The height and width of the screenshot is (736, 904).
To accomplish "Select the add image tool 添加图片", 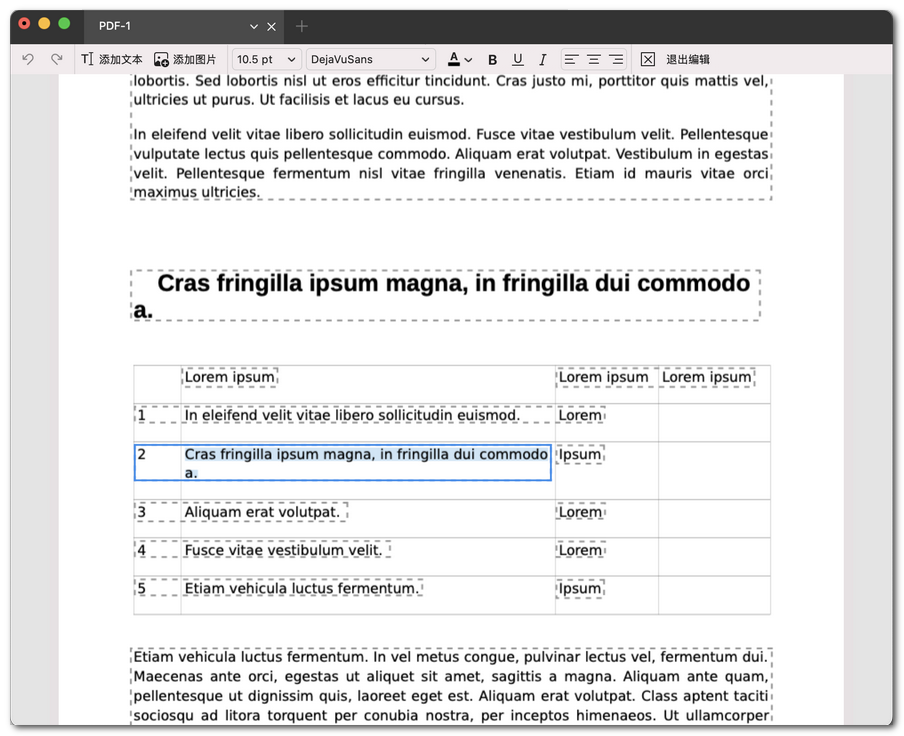I will (184, 59).
